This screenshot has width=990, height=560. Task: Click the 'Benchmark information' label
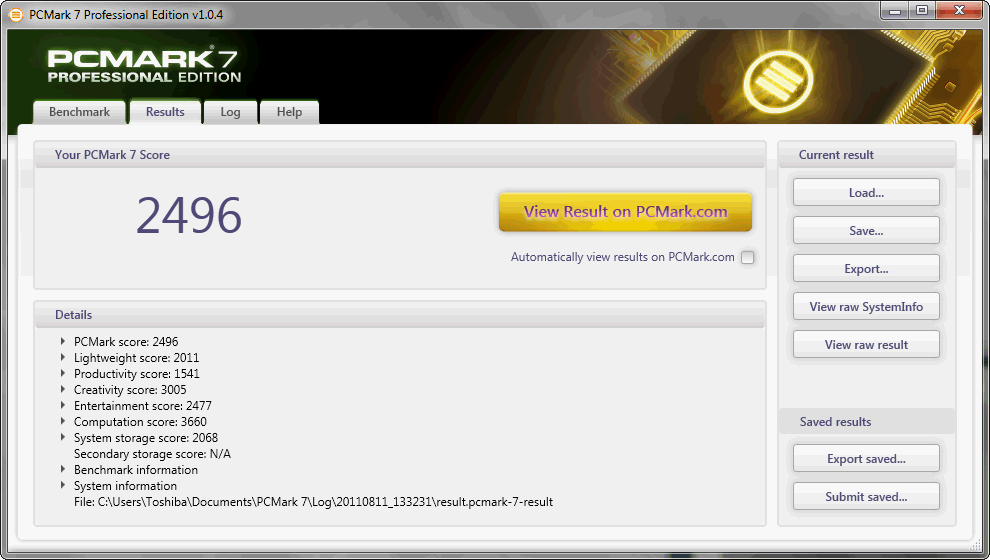pyautogui.click(x=136, y=470)
